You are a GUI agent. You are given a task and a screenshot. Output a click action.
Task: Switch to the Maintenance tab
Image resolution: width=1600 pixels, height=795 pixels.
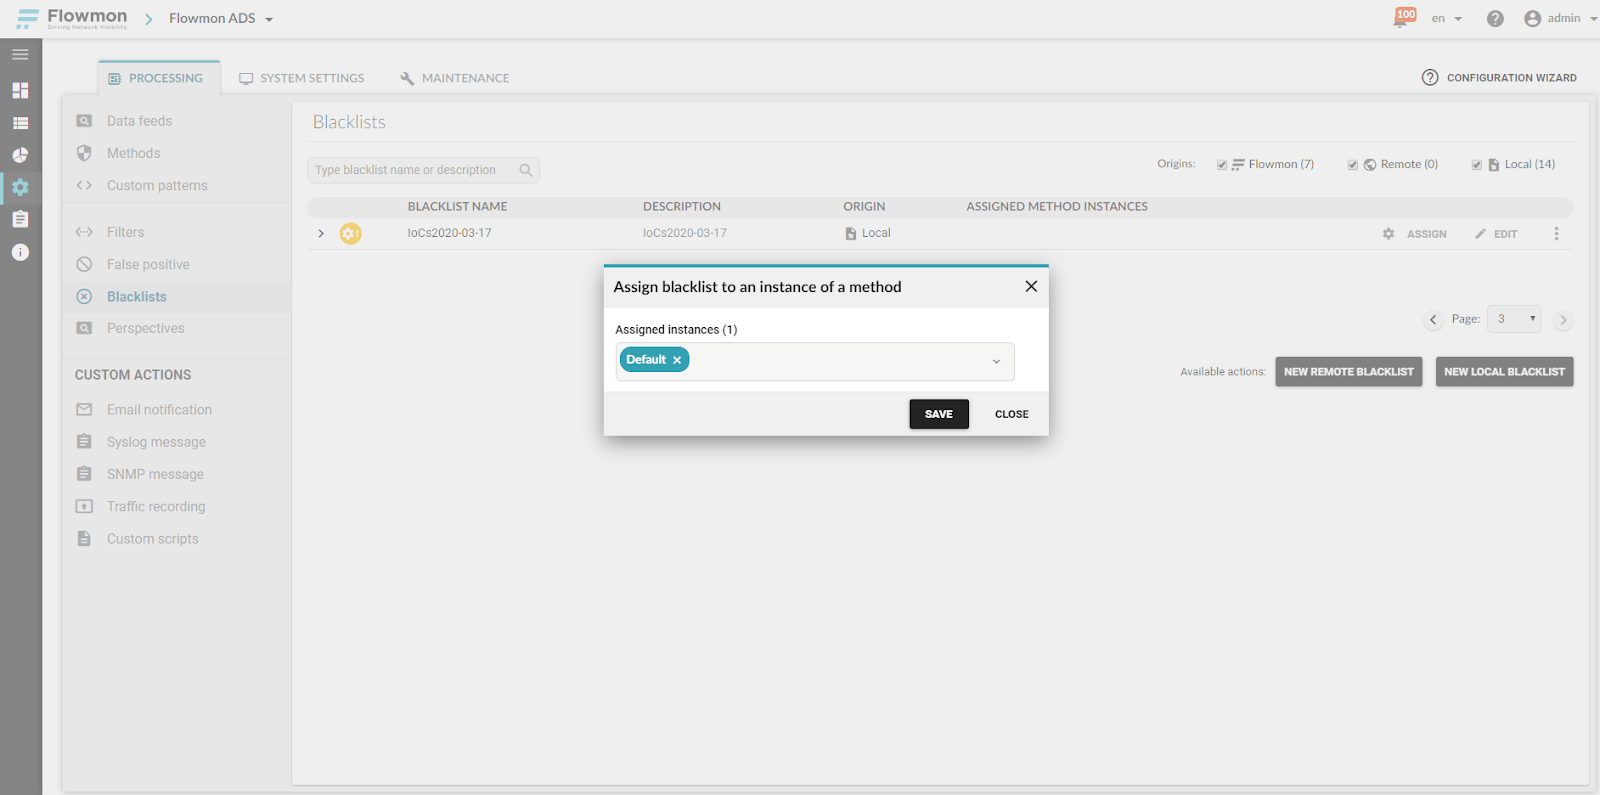455,78
